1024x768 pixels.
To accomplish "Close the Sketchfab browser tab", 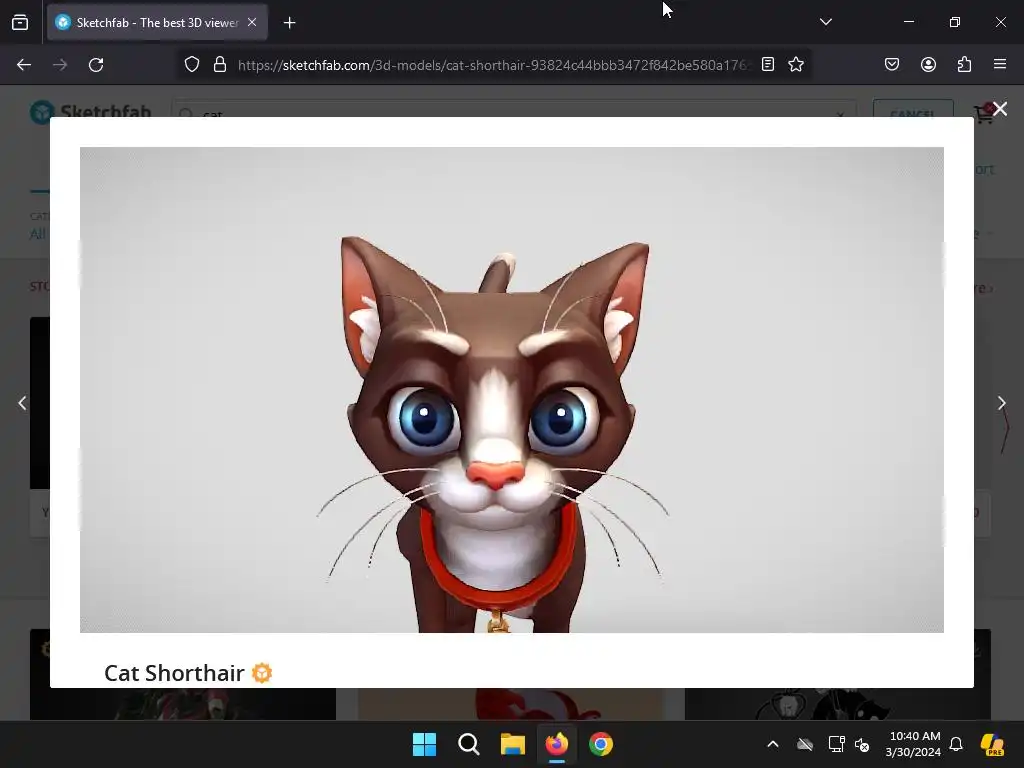I will (x=252, y=22).
